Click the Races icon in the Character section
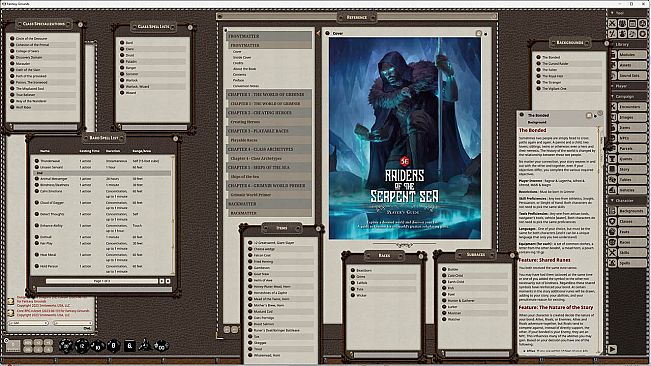 tap(613, 242)
